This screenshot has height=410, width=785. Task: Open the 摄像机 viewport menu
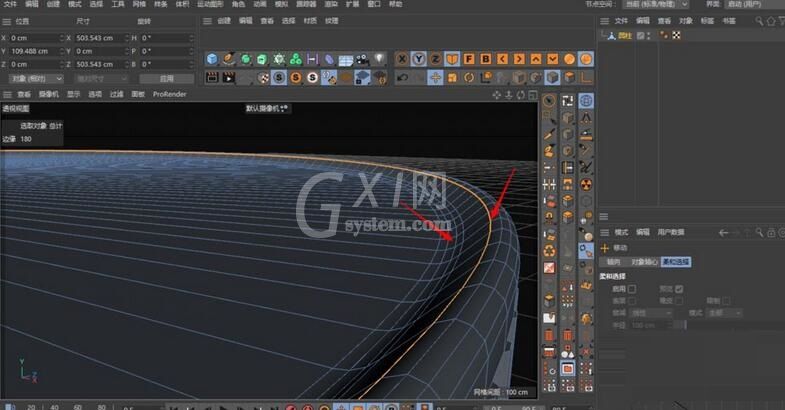(x=49, y=94)
